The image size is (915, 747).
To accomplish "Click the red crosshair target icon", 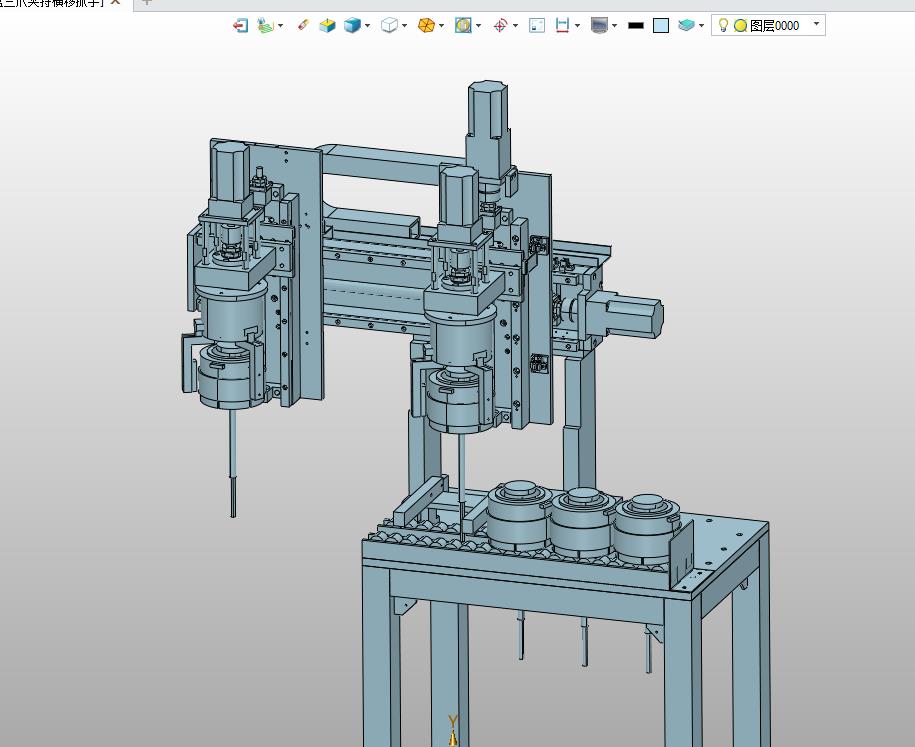I will [x=500, y=25].
